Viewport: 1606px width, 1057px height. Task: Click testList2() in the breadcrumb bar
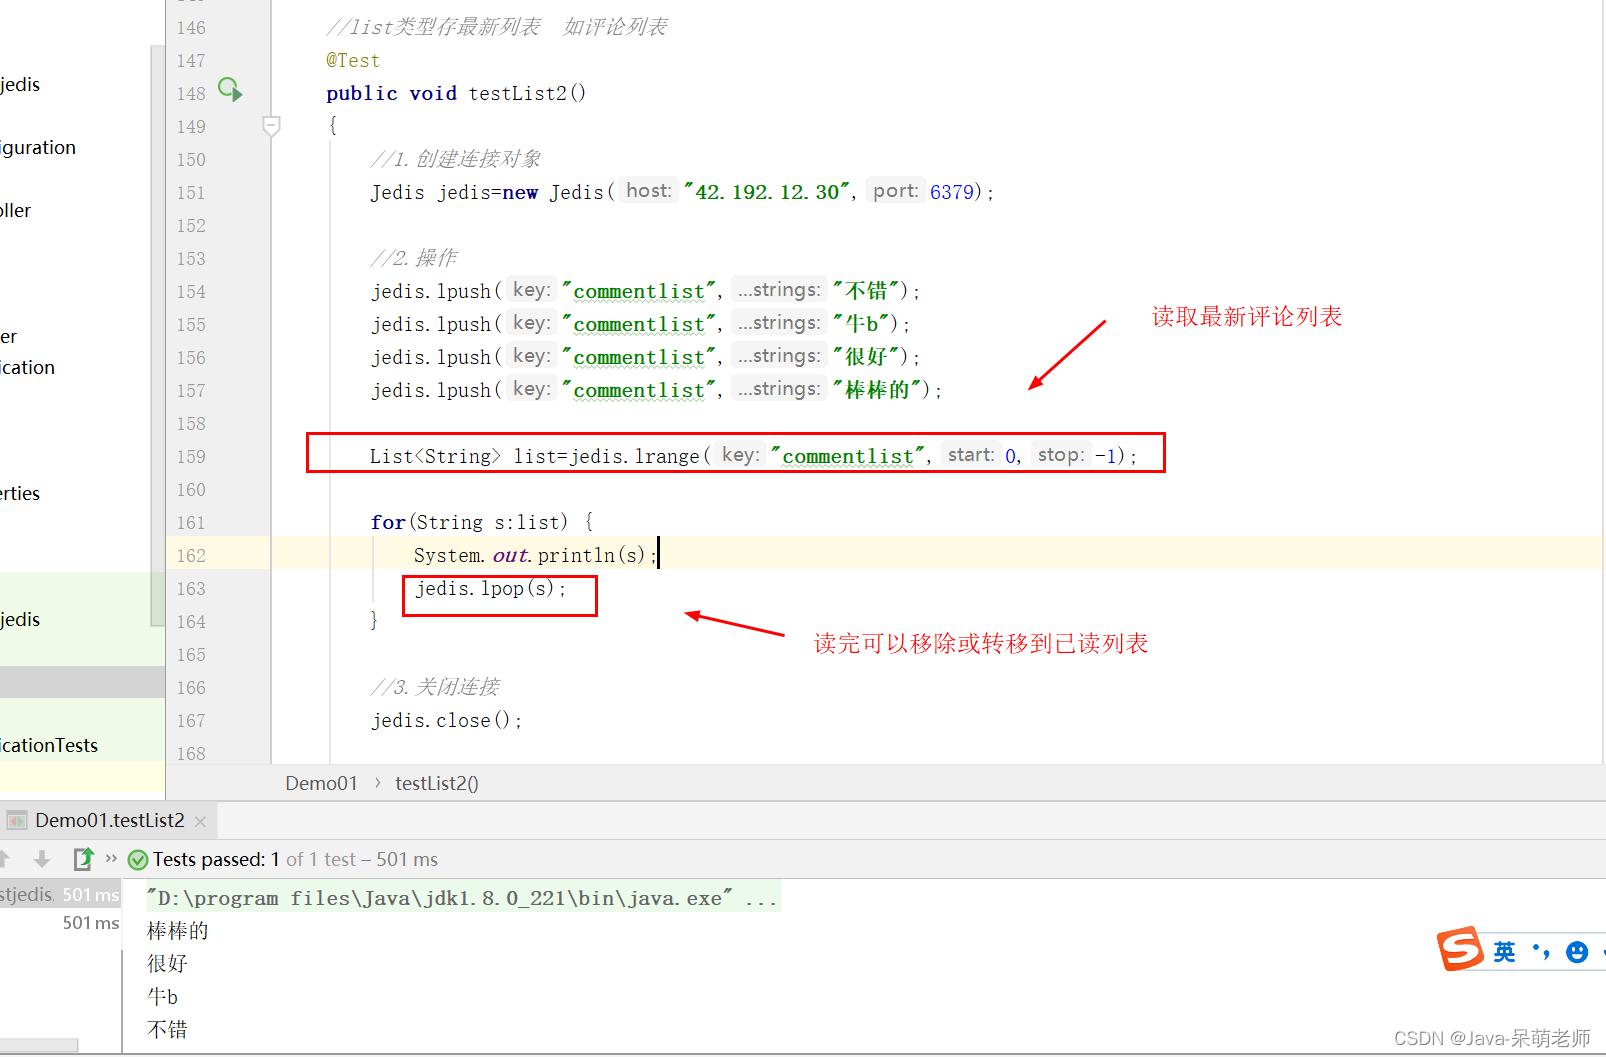[436, 783]
